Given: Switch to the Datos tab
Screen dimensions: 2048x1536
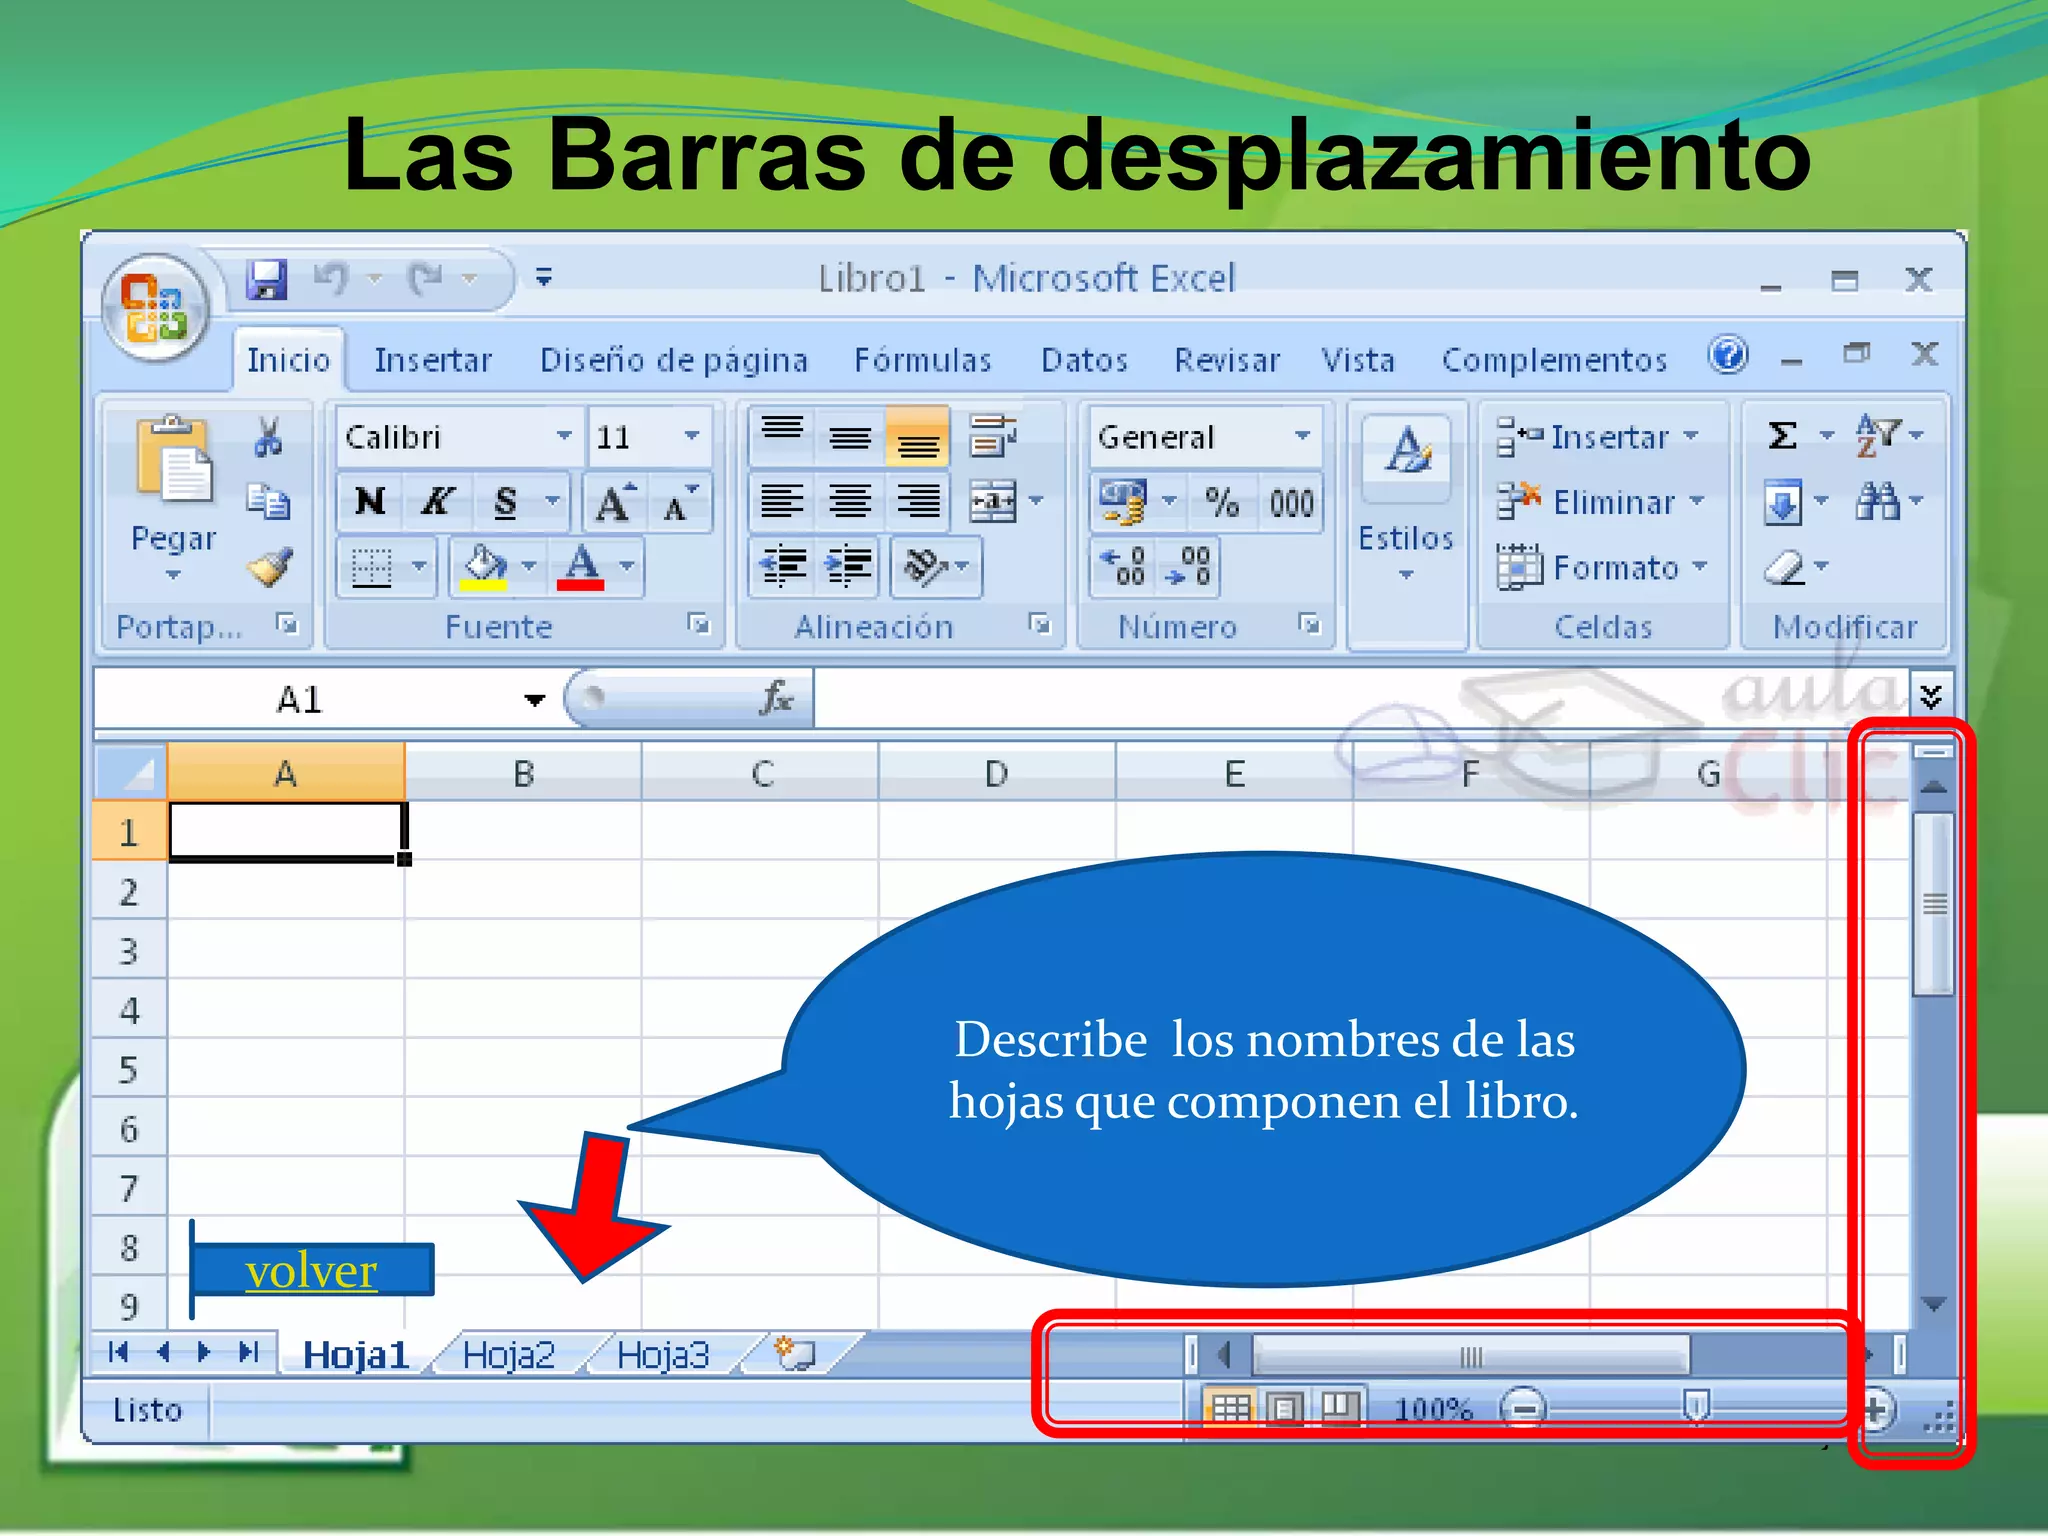Looking at the screenshot, I should coord(1084,360).
